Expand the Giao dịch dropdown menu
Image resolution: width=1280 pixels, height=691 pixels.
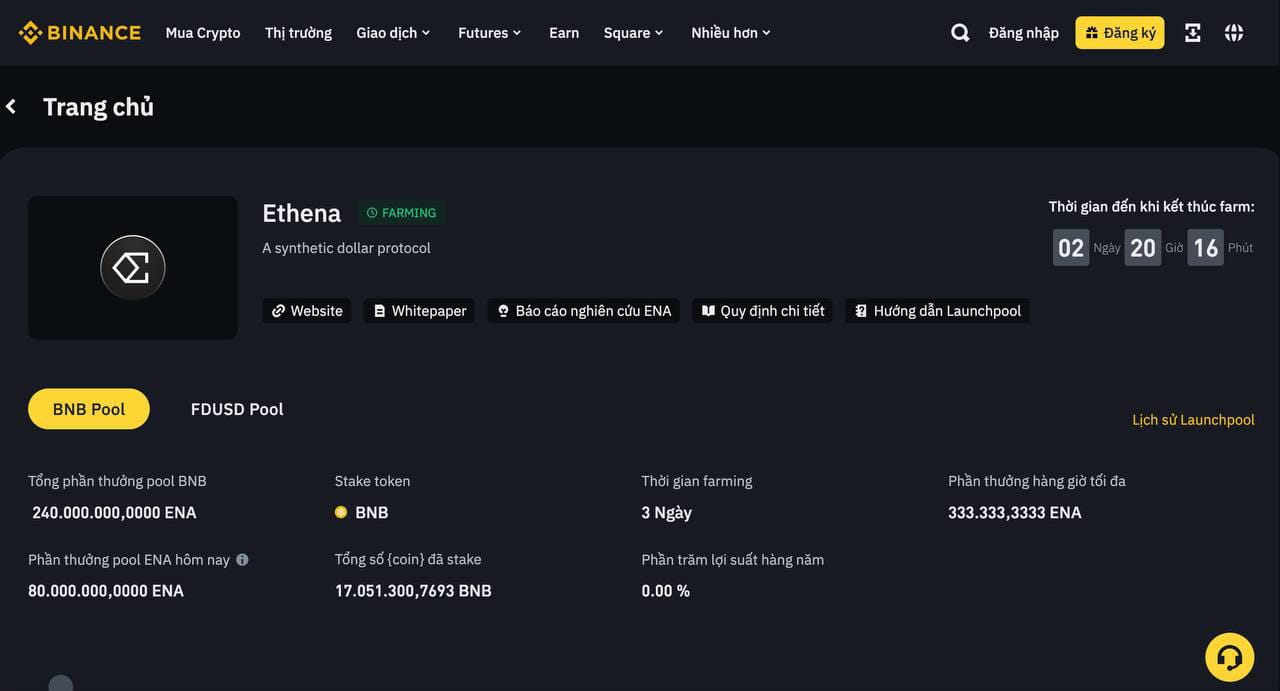(x=393, y=32)
